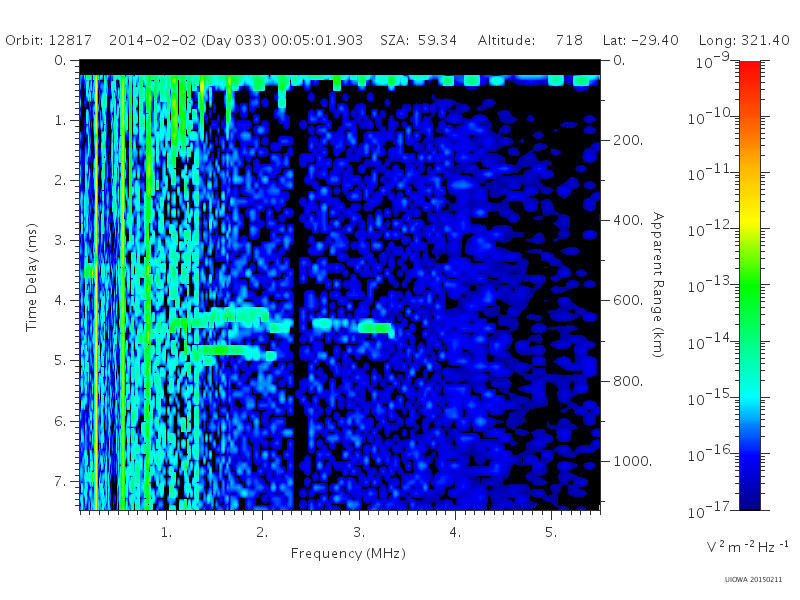Click the 3. tick label on time delay axis
This screenshot has height=600, width=800.
click(61, 240)
